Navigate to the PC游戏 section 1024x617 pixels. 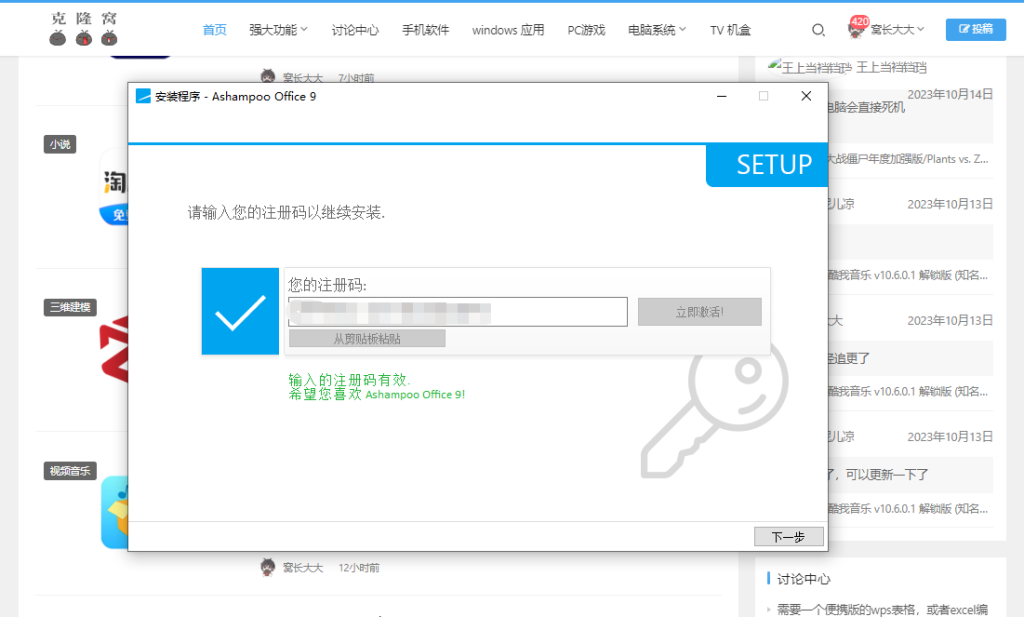coord(586,30)
